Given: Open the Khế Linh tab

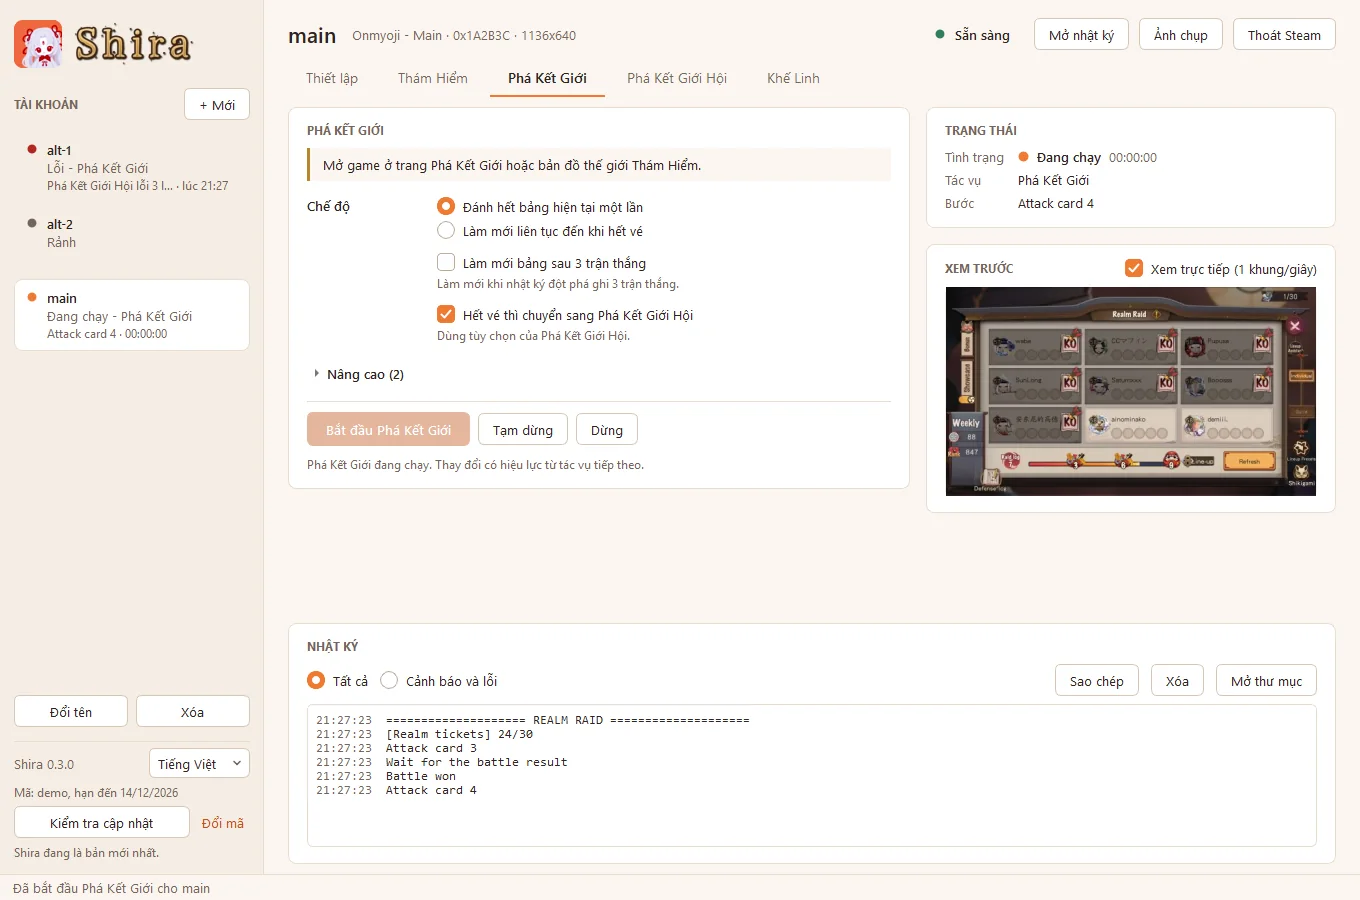Looking at the screenshot, I should (x=793, y=78).
